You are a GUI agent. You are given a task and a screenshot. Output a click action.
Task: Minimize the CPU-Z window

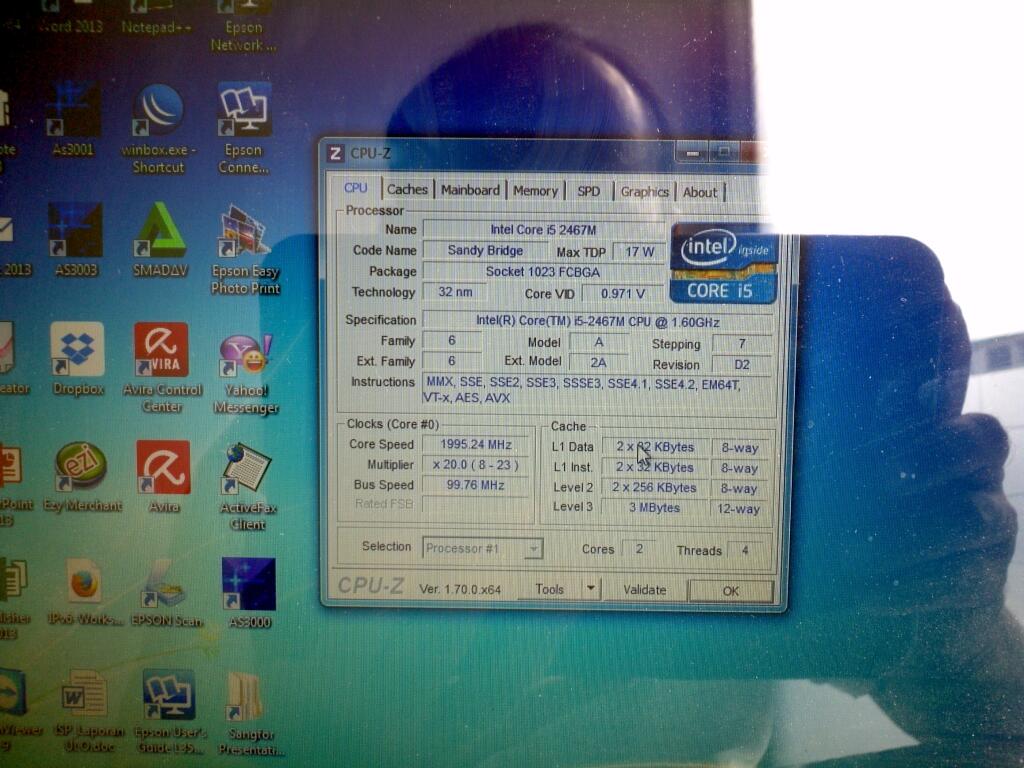click(x=692, y=153)
